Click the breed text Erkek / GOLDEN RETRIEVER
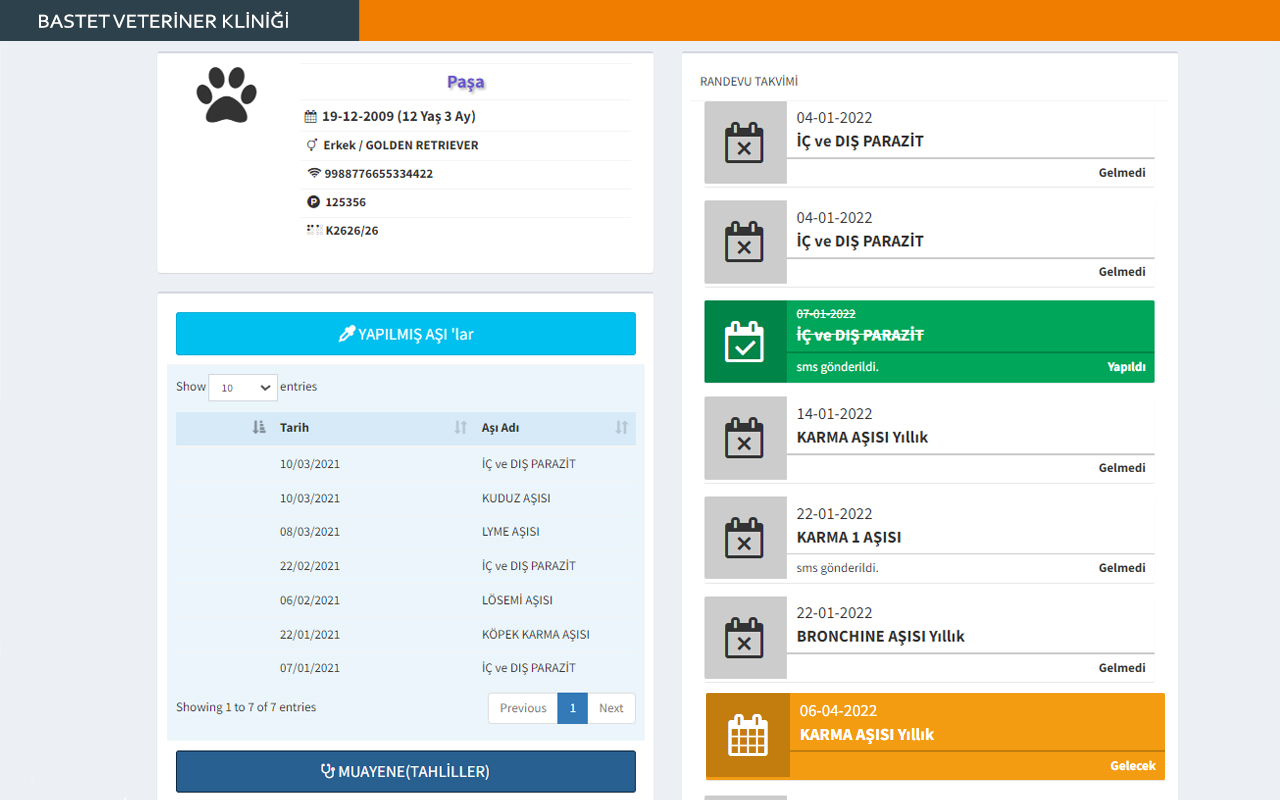Image resolution: width=1280 pixels, height=800 pixels. click(x=401, y=145)
